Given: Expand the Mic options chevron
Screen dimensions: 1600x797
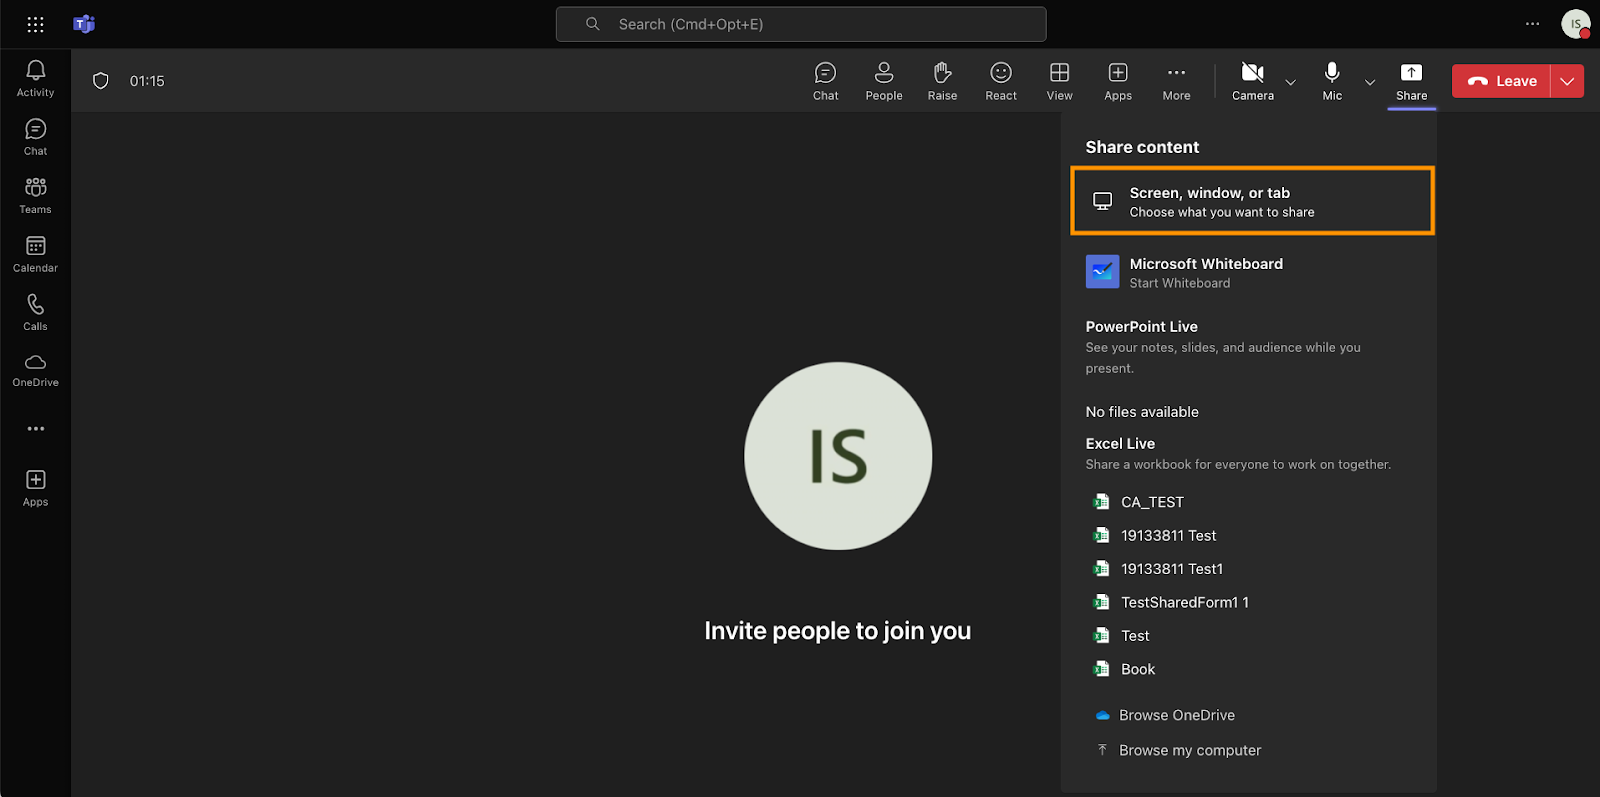Looking at the screenshot, I should tap(1370, 82).
